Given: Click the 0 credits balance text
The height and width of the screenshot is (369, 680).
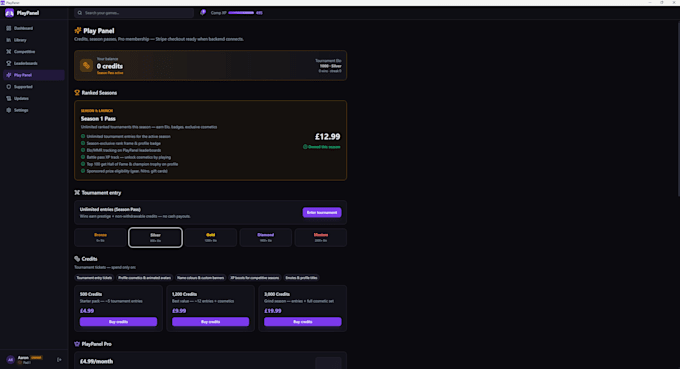Looking at the screenshot, I should [x=110, y=66].
